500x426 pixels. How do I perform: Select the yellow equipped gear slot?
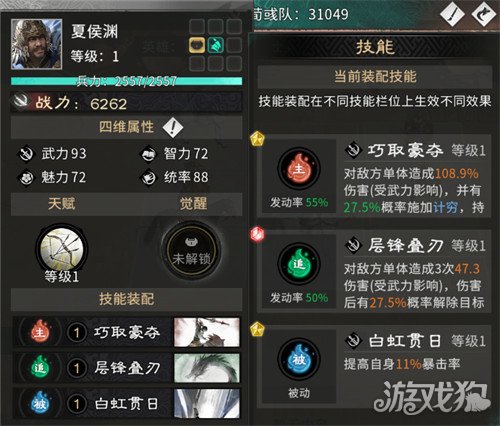coord(197,45)
